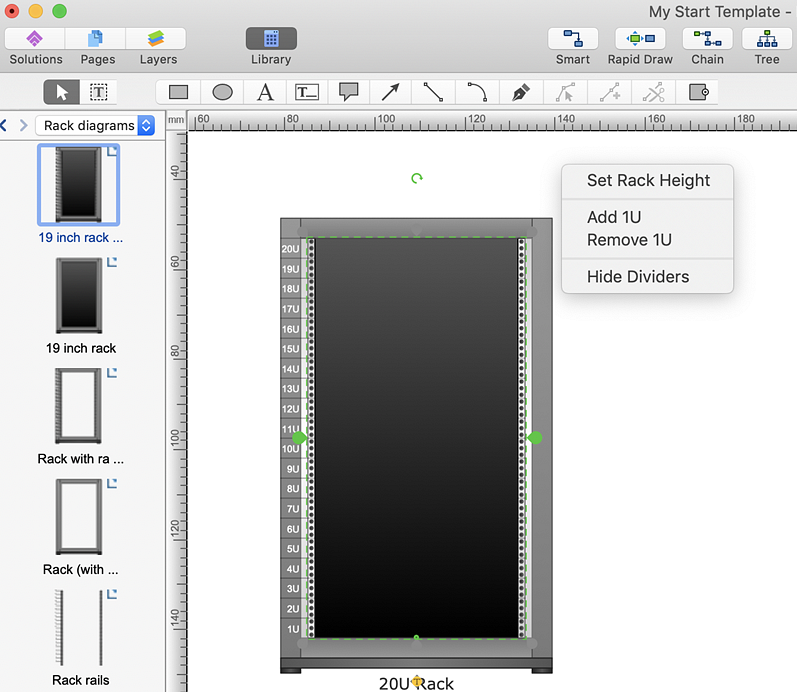
Task: Pick the Text tool with letter A
Action: pos(265,92)
